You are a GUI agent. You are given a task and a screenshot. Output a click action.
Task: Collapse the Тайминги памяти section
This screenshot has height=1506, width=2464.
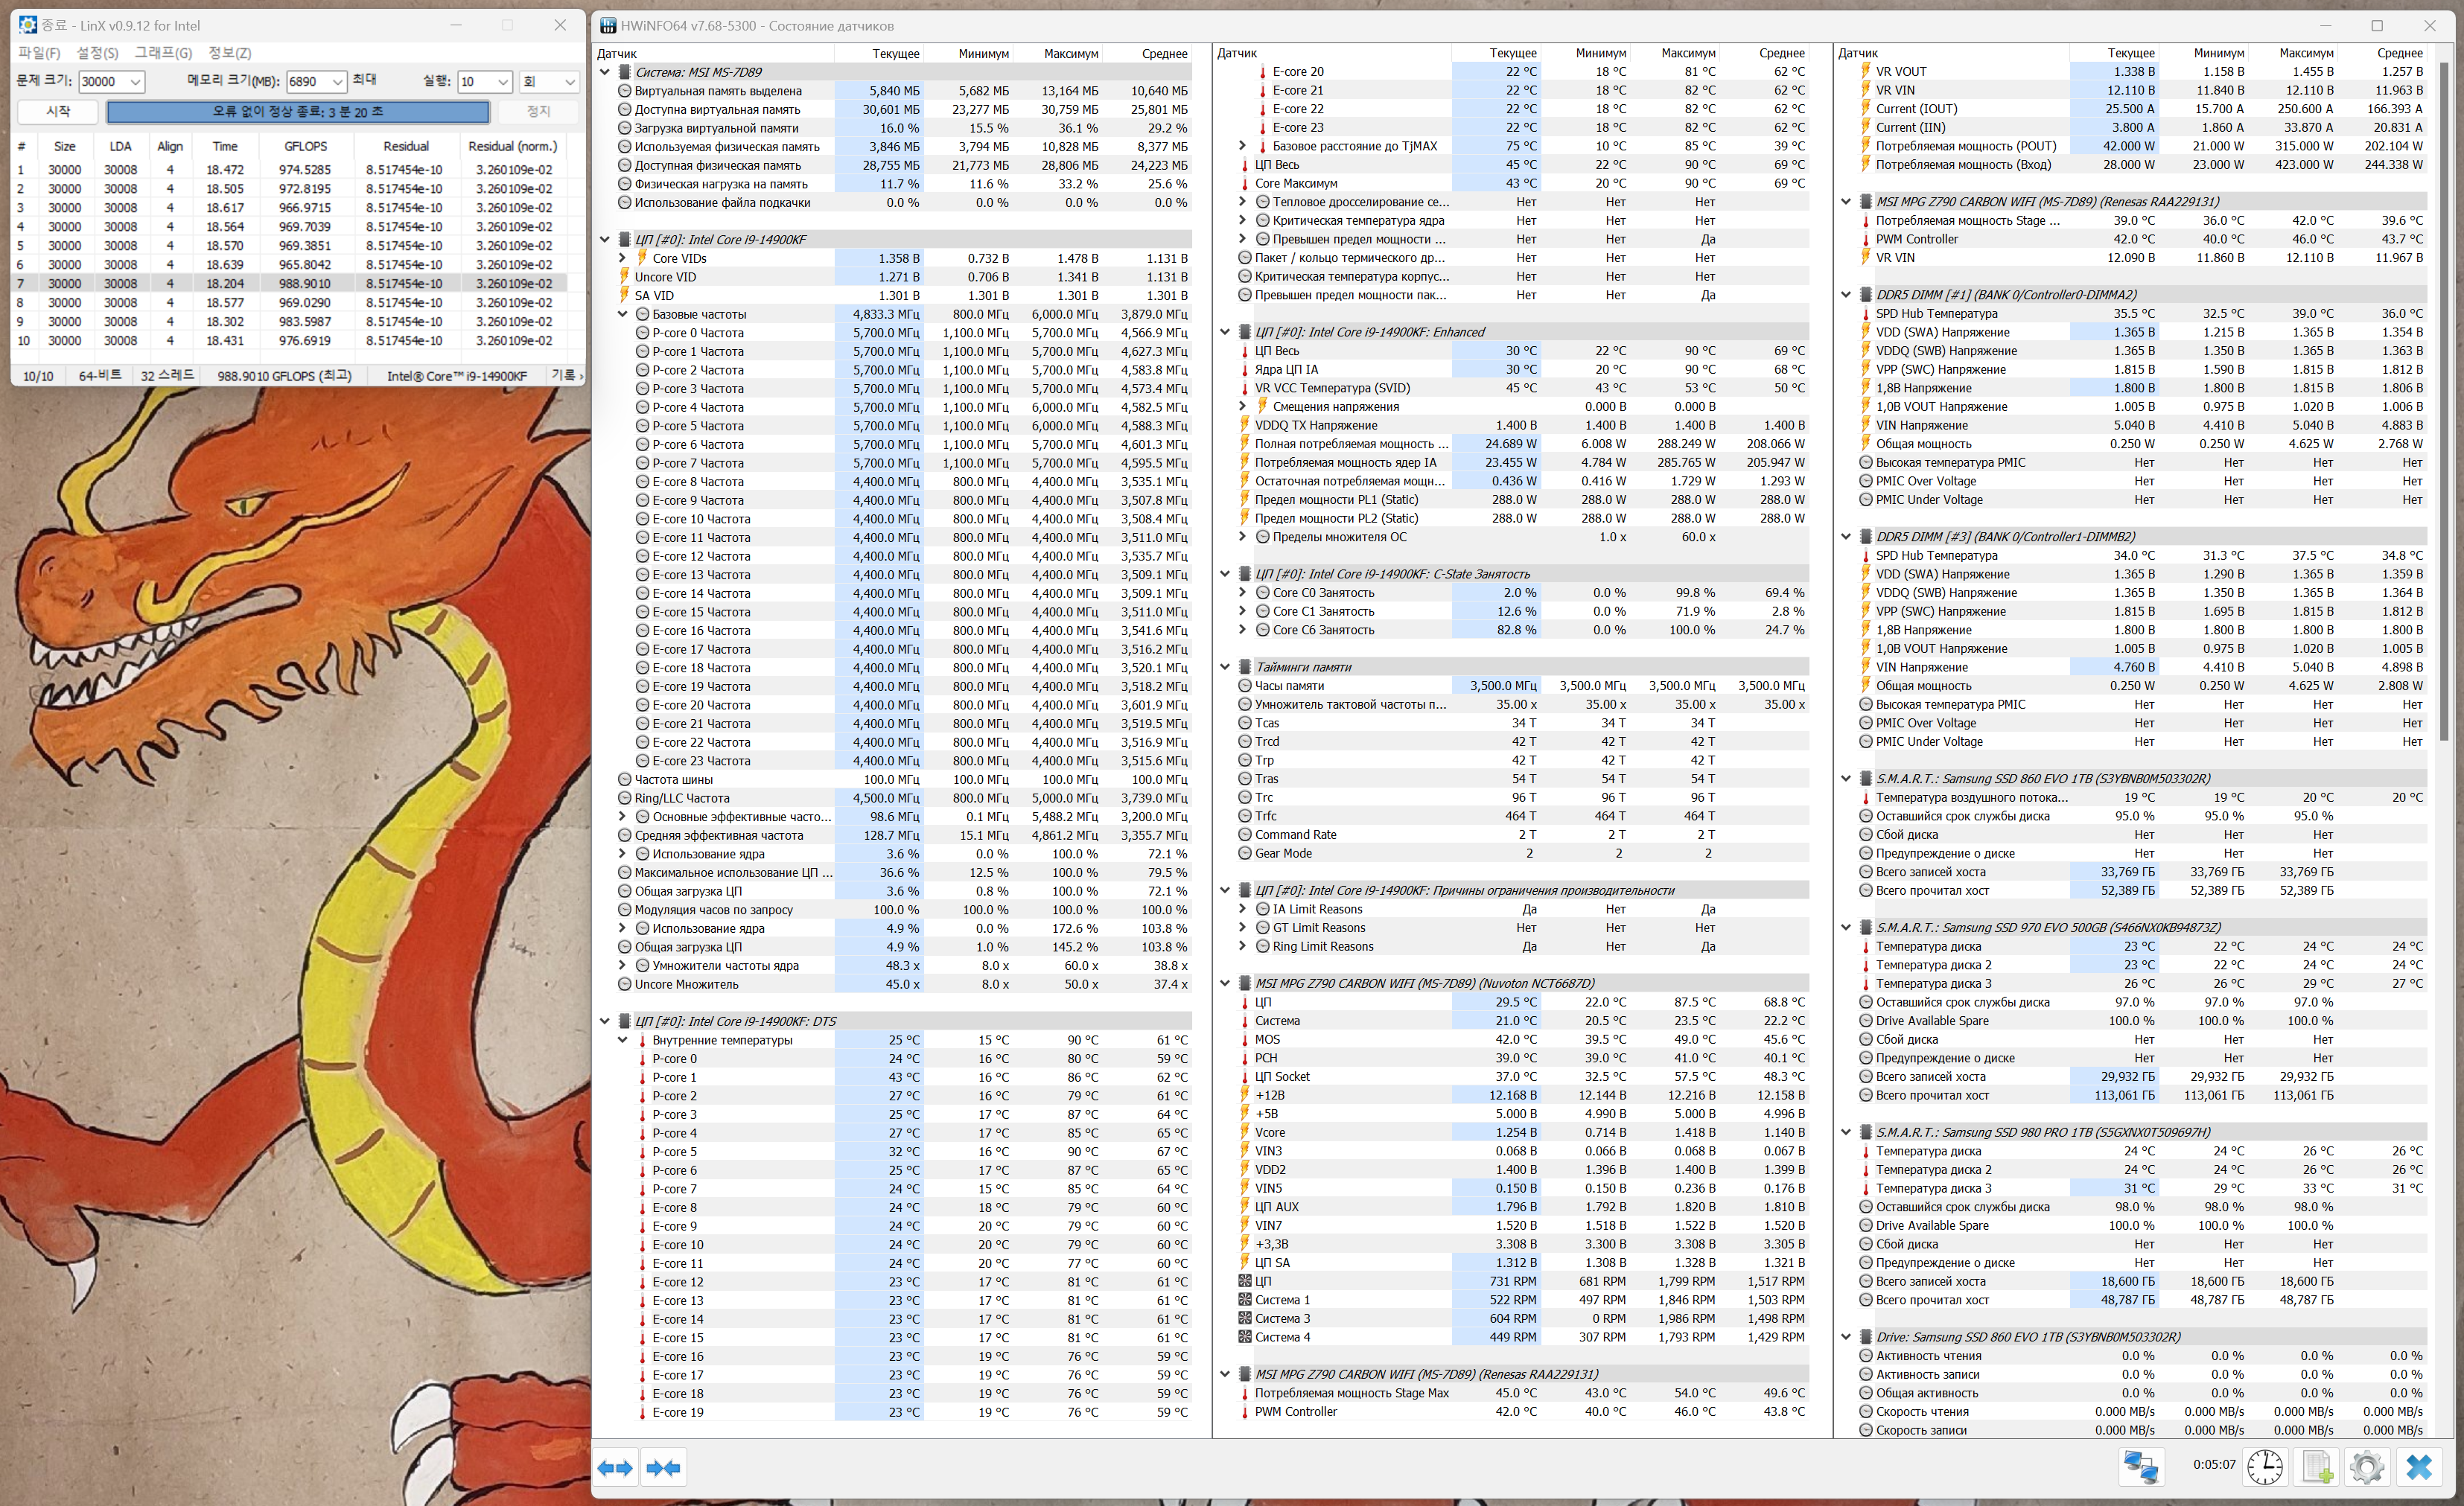(x=1225, y=667)
